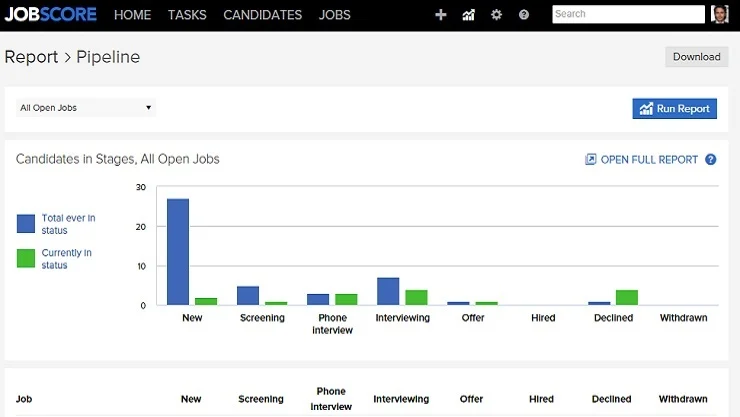Click the plus add icon in top bar

(x=441, y=15)
